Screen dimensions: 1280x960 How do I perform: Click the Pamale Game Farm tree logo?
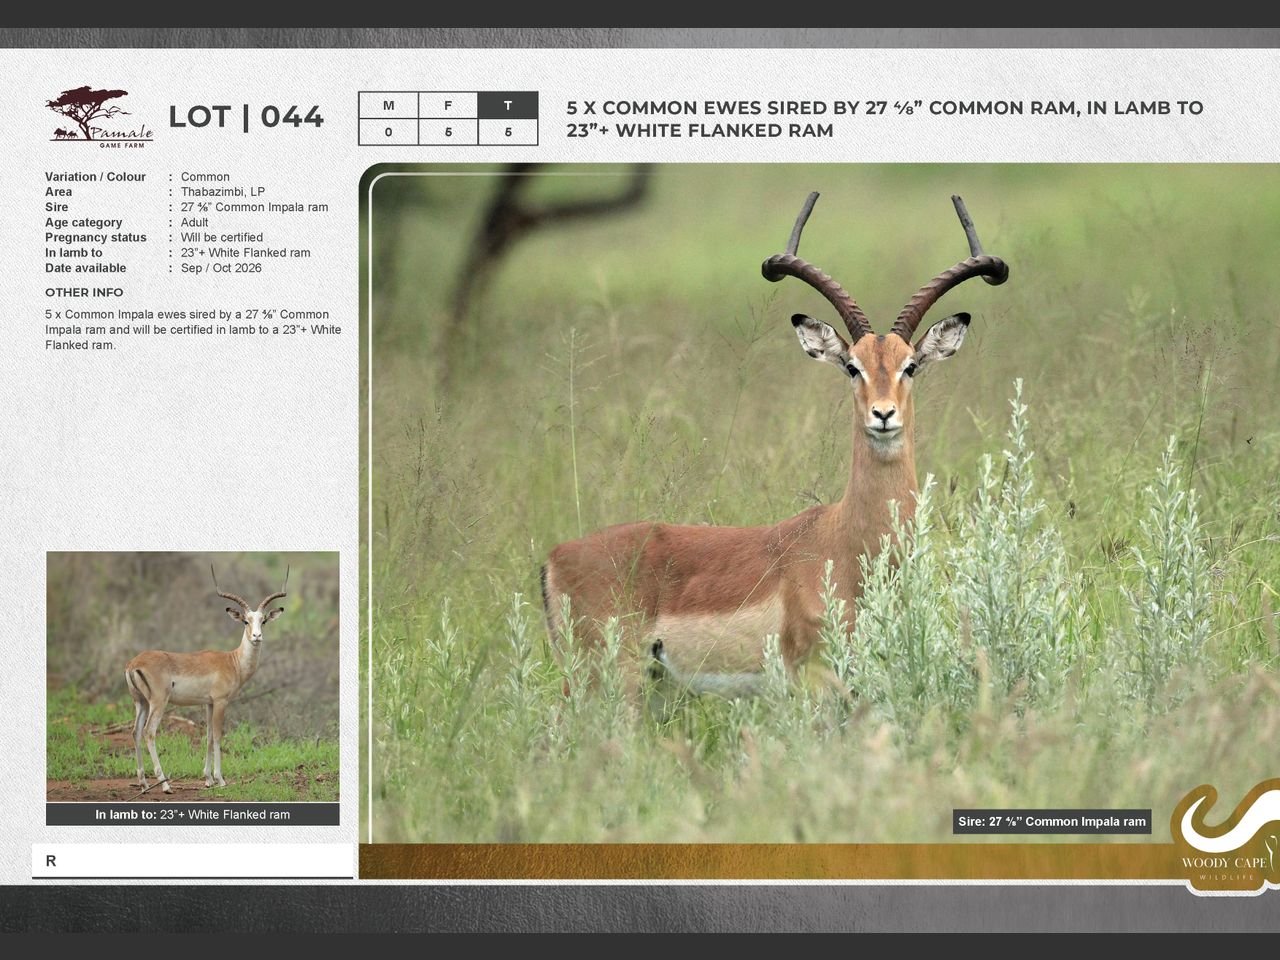coord(98,117)
